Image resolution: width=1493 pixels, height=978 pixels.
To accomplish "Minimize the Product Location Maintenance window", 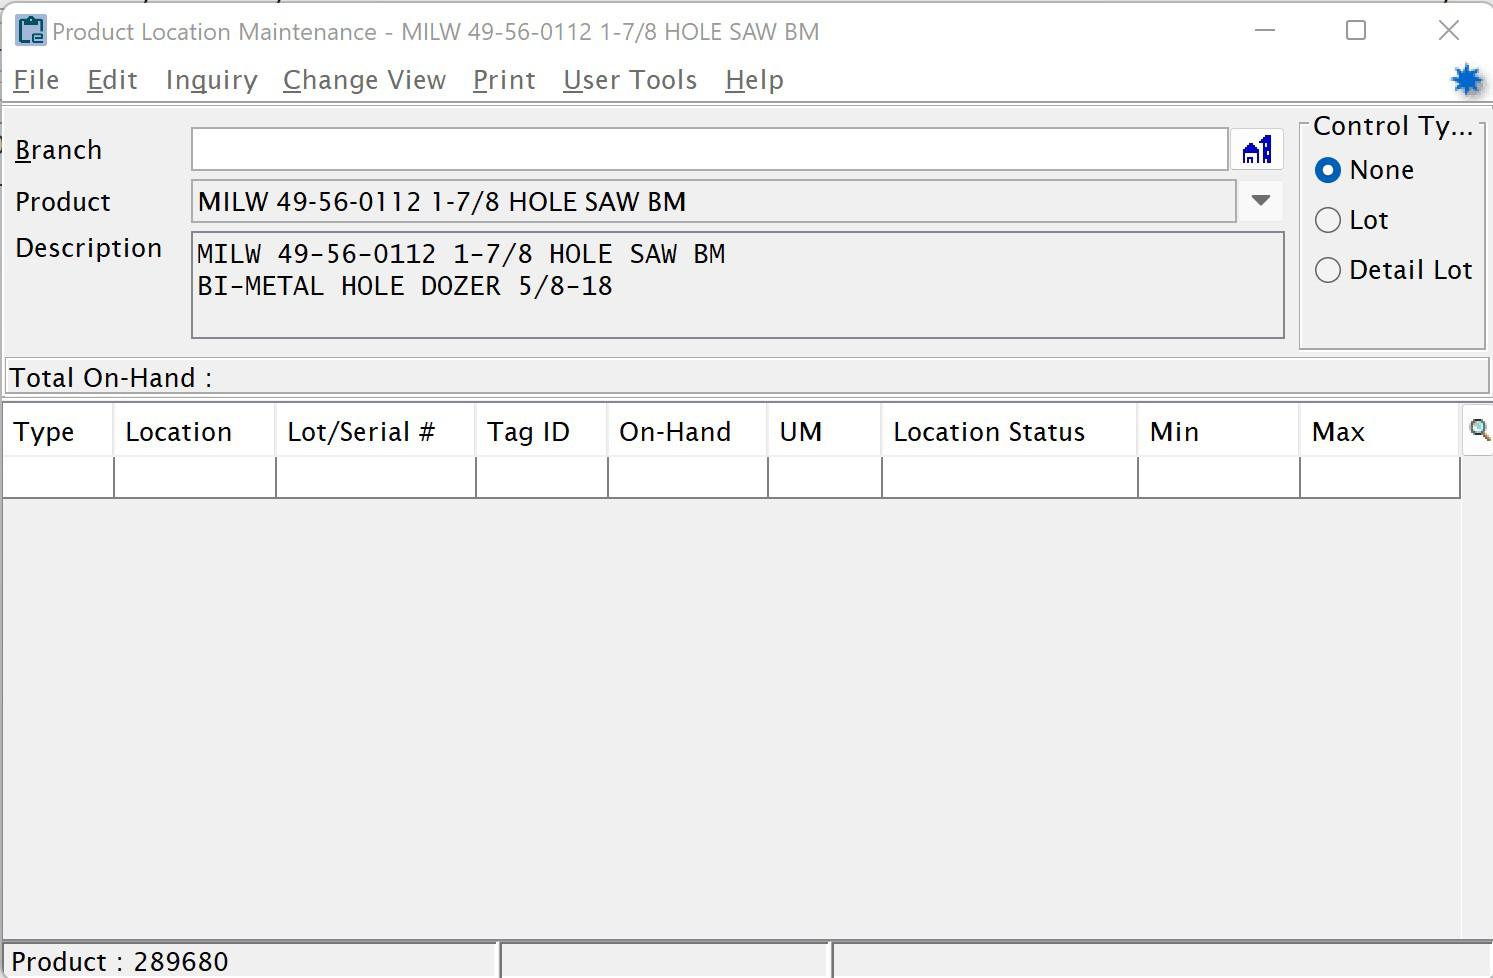I will click(x=1265, y=31).
